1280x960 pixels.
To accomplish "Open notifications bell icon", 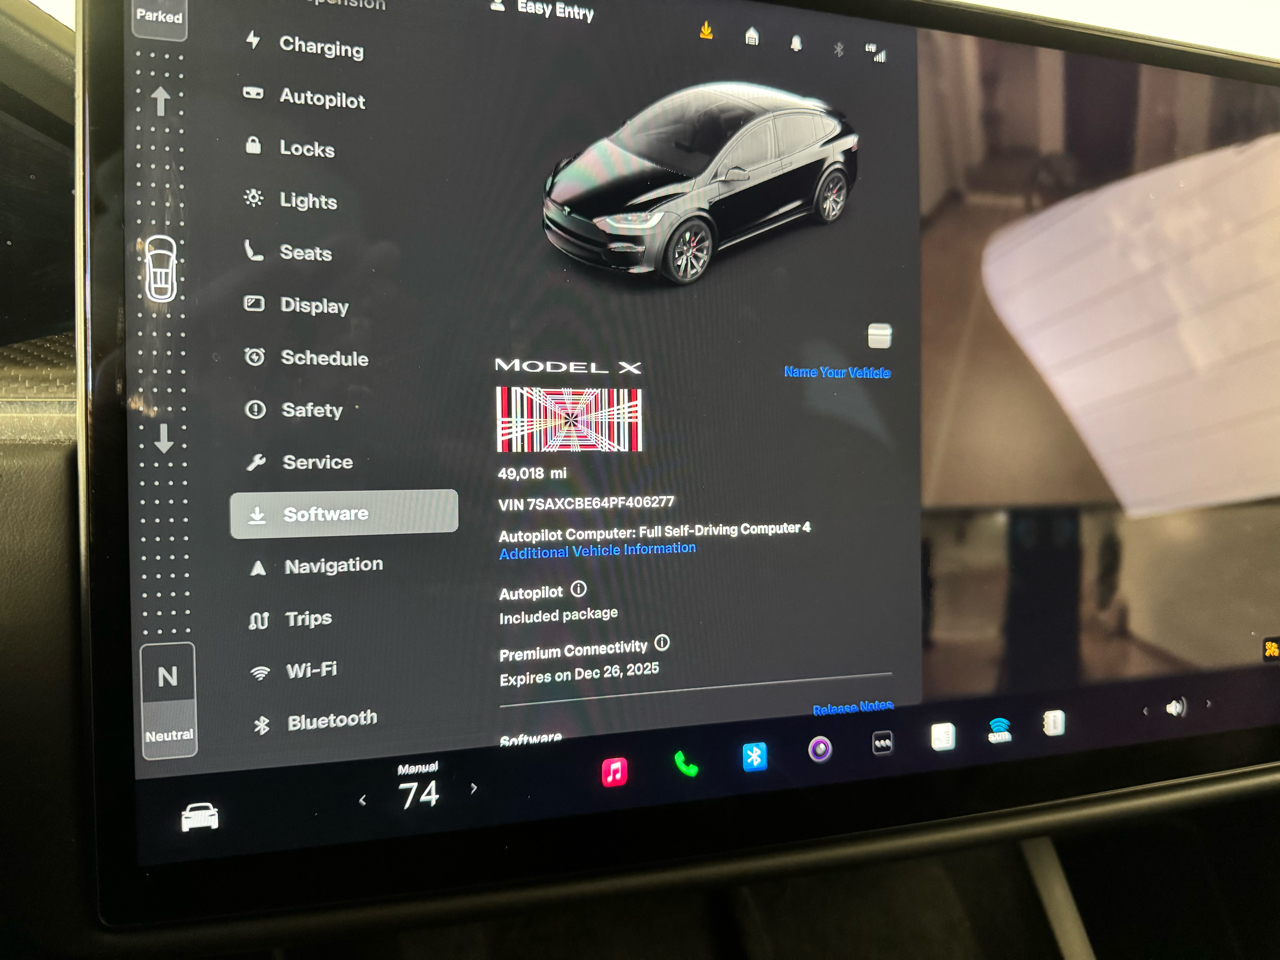I will coord(796,43).
